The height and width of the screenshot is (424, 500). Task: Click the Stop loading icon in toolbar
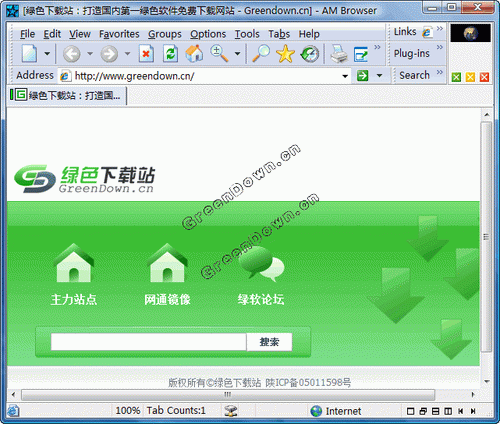coord(146,54)
